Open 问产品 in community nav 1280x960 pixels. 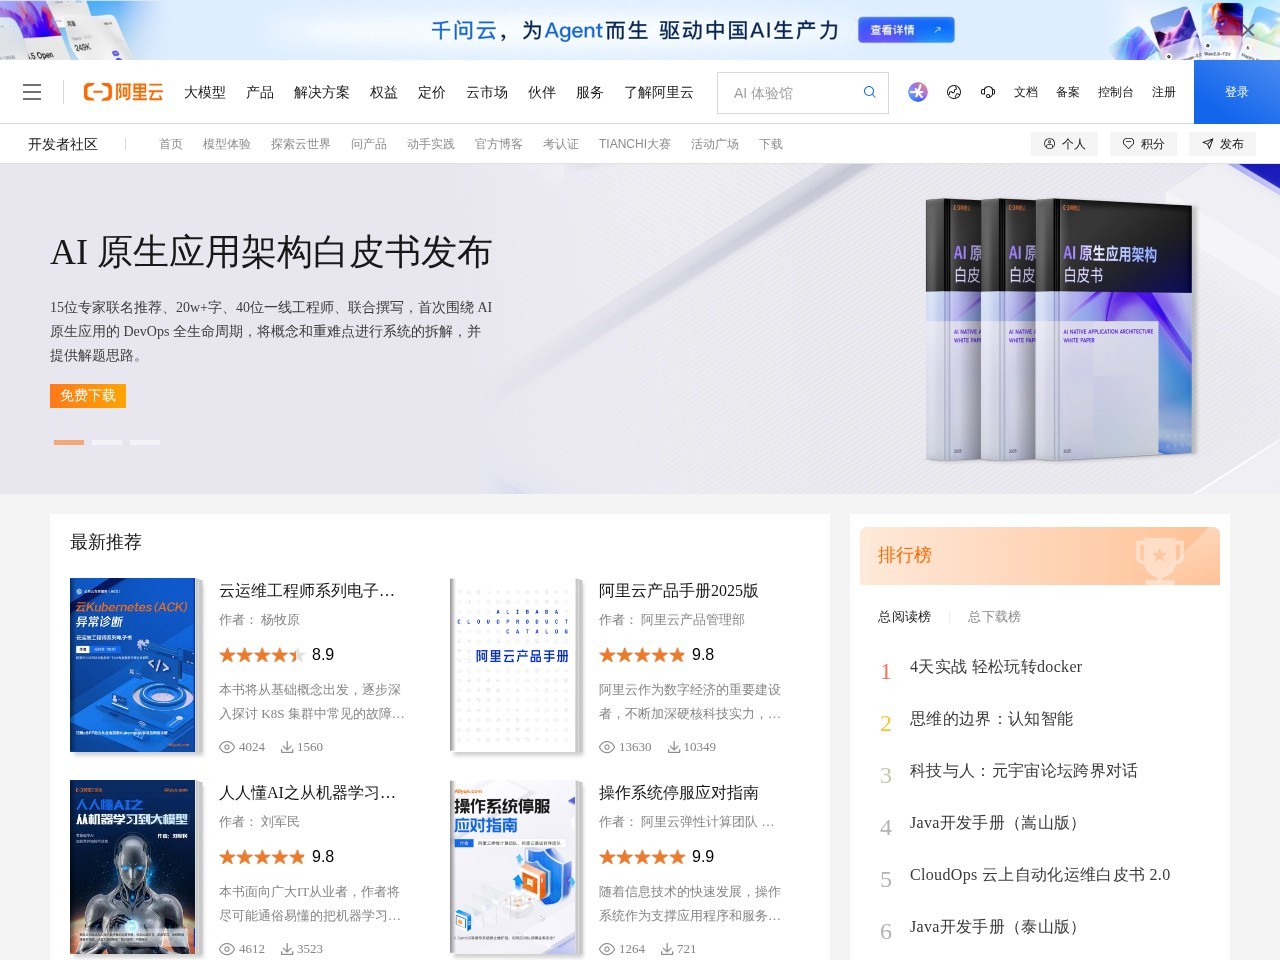pyautogui.click(x=369, y=144)
